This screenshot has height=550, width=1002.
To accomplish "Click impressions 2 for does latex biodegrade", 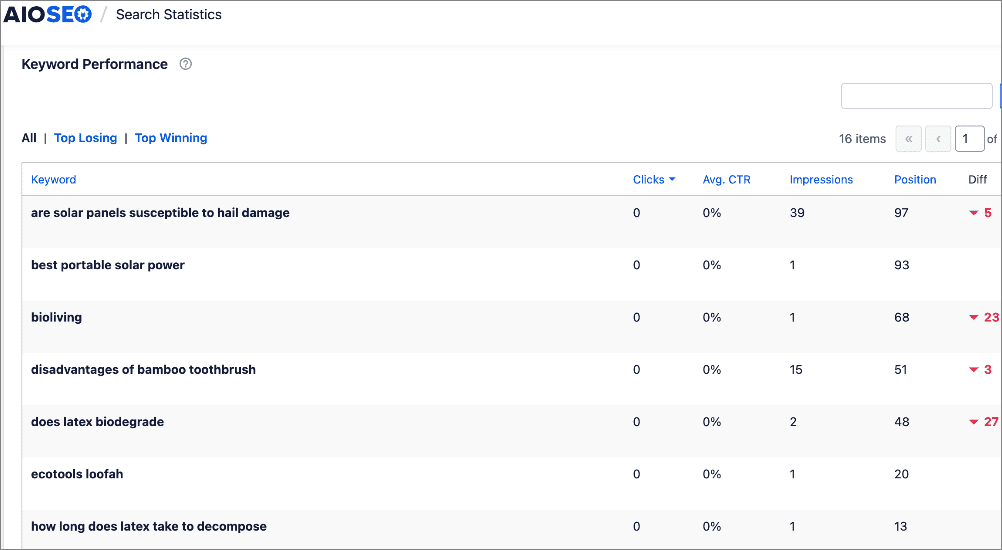I will tap(793, 422).
